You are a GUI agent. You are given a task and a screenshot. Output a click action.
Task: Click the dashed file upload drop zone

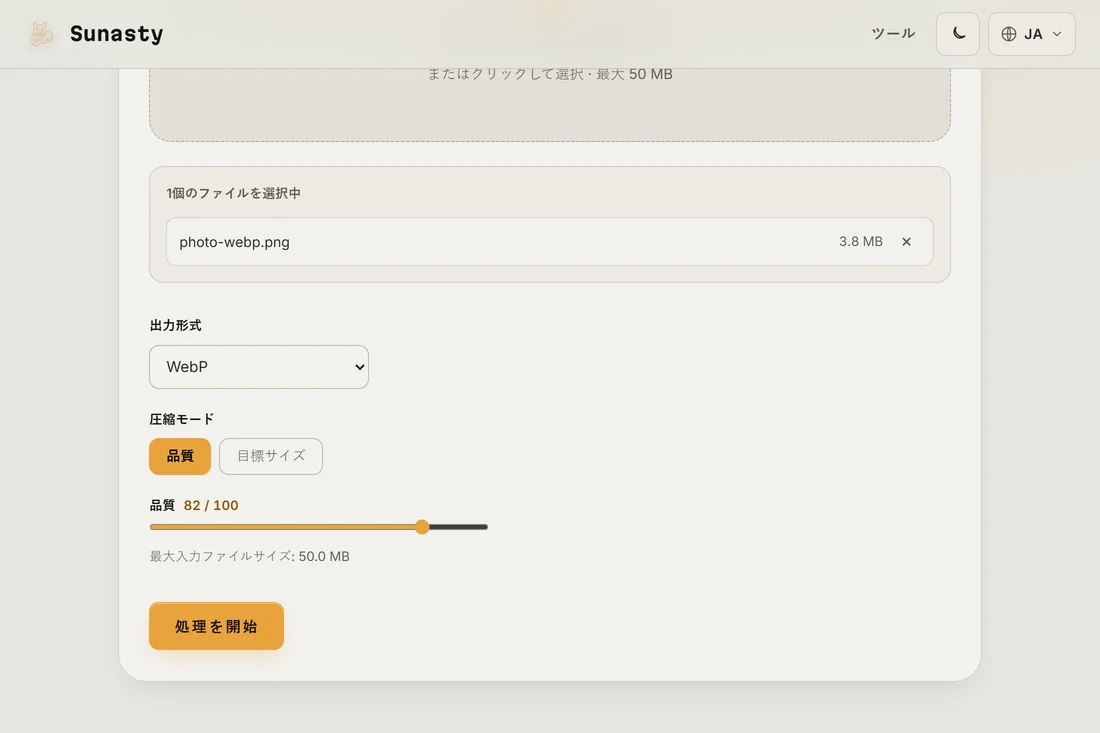coord(549,105)
